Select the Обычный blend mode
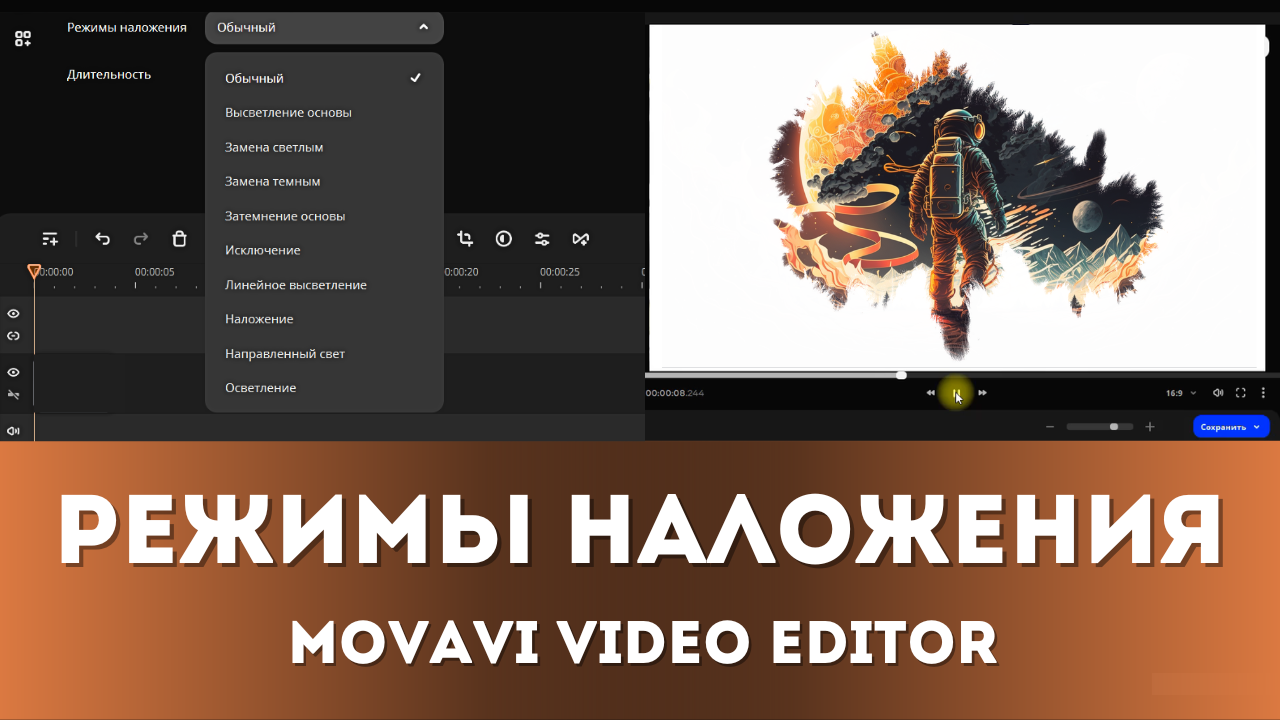This screenshot has height=720, width=1280. point(324,78)
